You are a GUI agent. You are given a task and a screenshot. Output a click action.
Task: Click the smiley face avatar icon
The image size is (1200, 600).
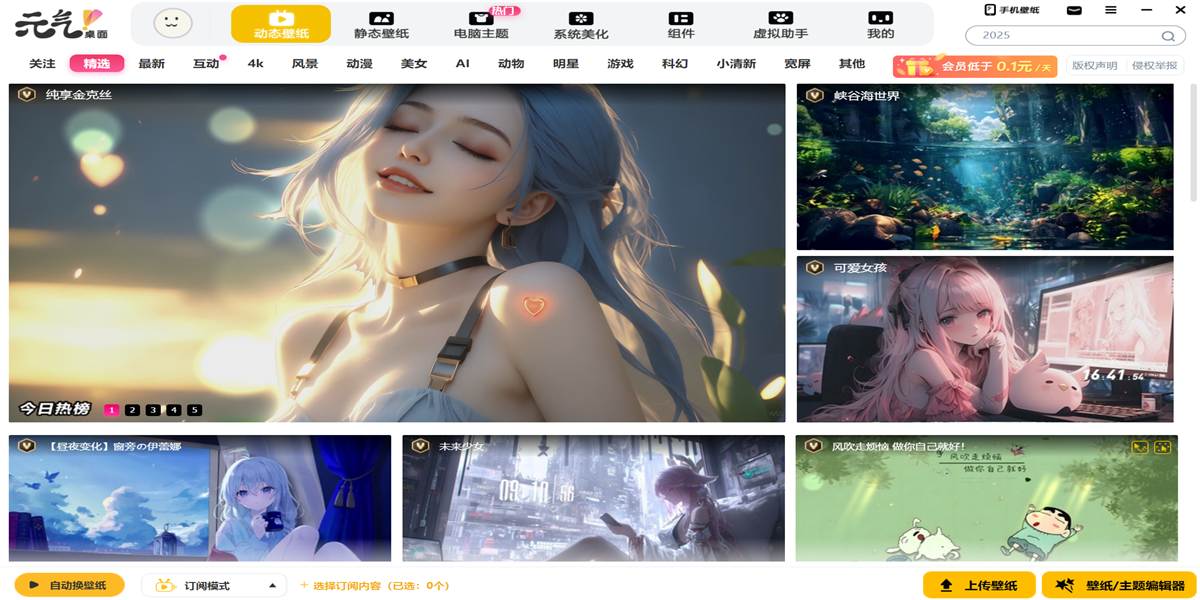[x=173, y=22]
